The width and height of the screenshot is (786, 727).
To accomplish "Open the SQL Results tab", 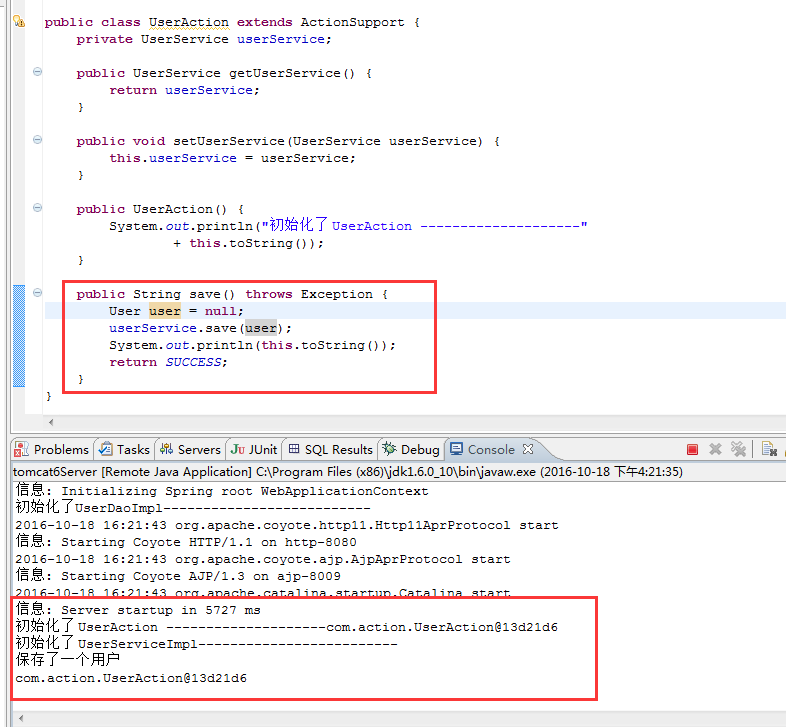I will point(331,449).
